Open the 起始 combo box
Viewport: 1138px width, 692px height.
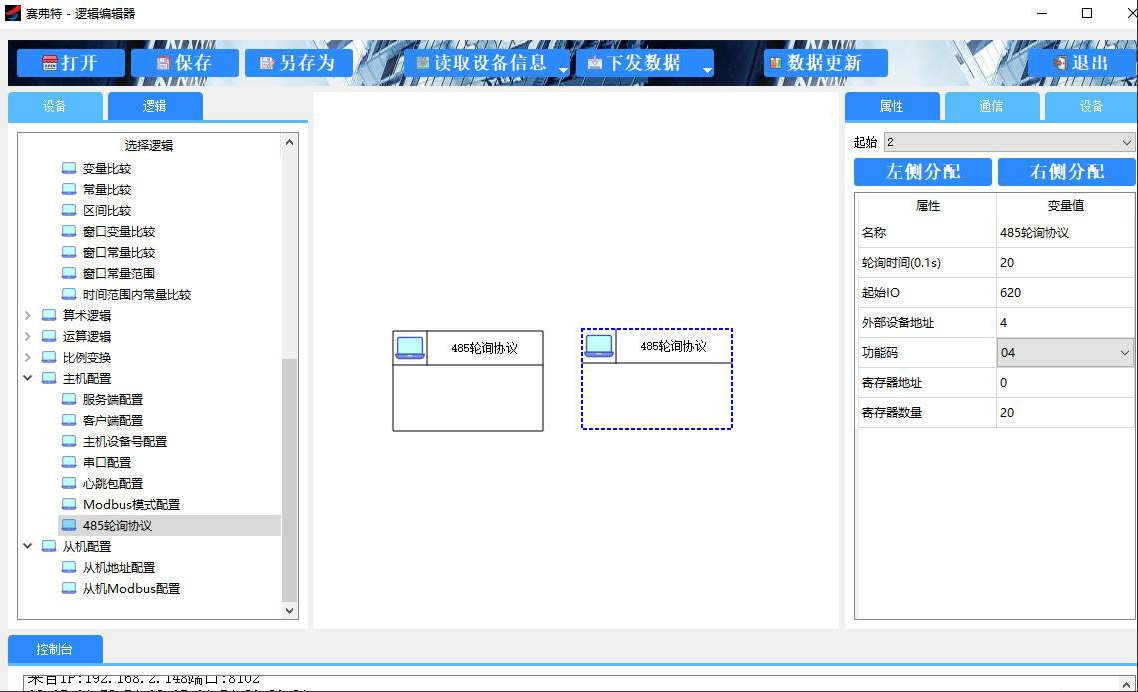click(x=1127, y=143)
